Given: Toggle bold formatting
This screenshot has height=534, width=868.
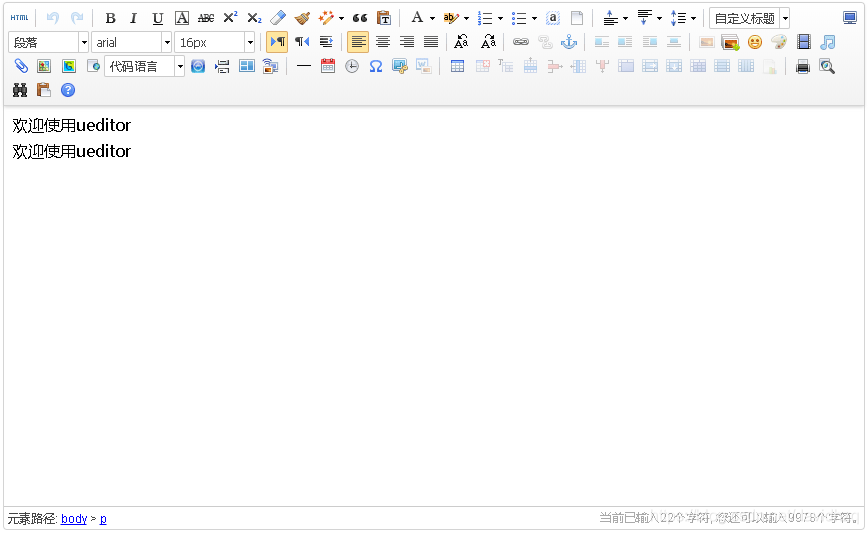Looking at the screenshot, I should [110, 18].
